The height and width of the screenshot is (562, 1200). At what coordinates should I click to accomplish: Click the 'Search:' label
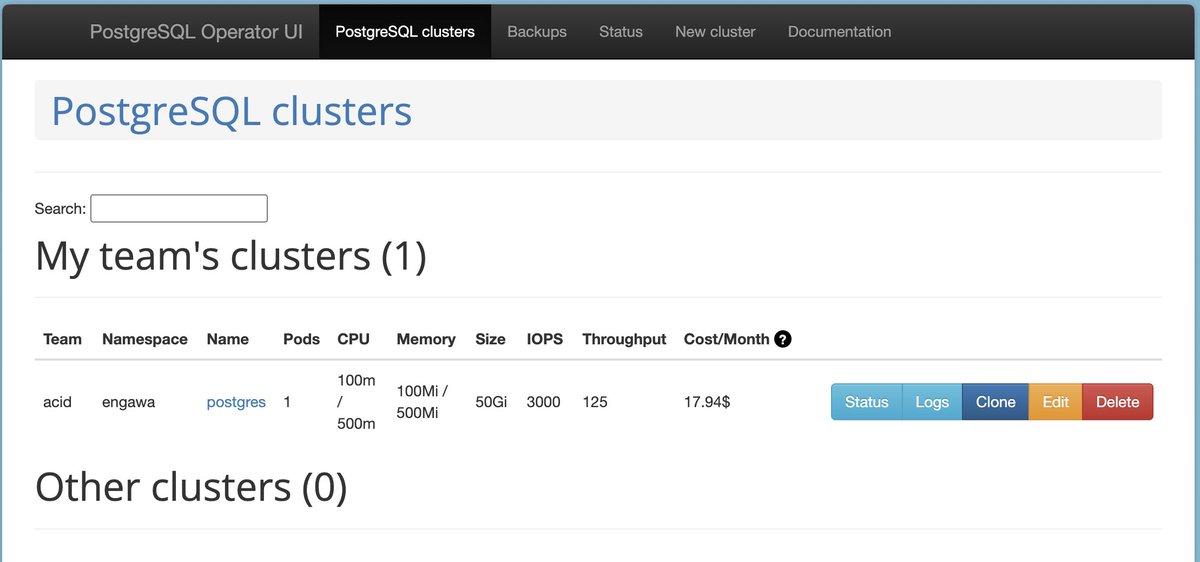pos(60,208)
